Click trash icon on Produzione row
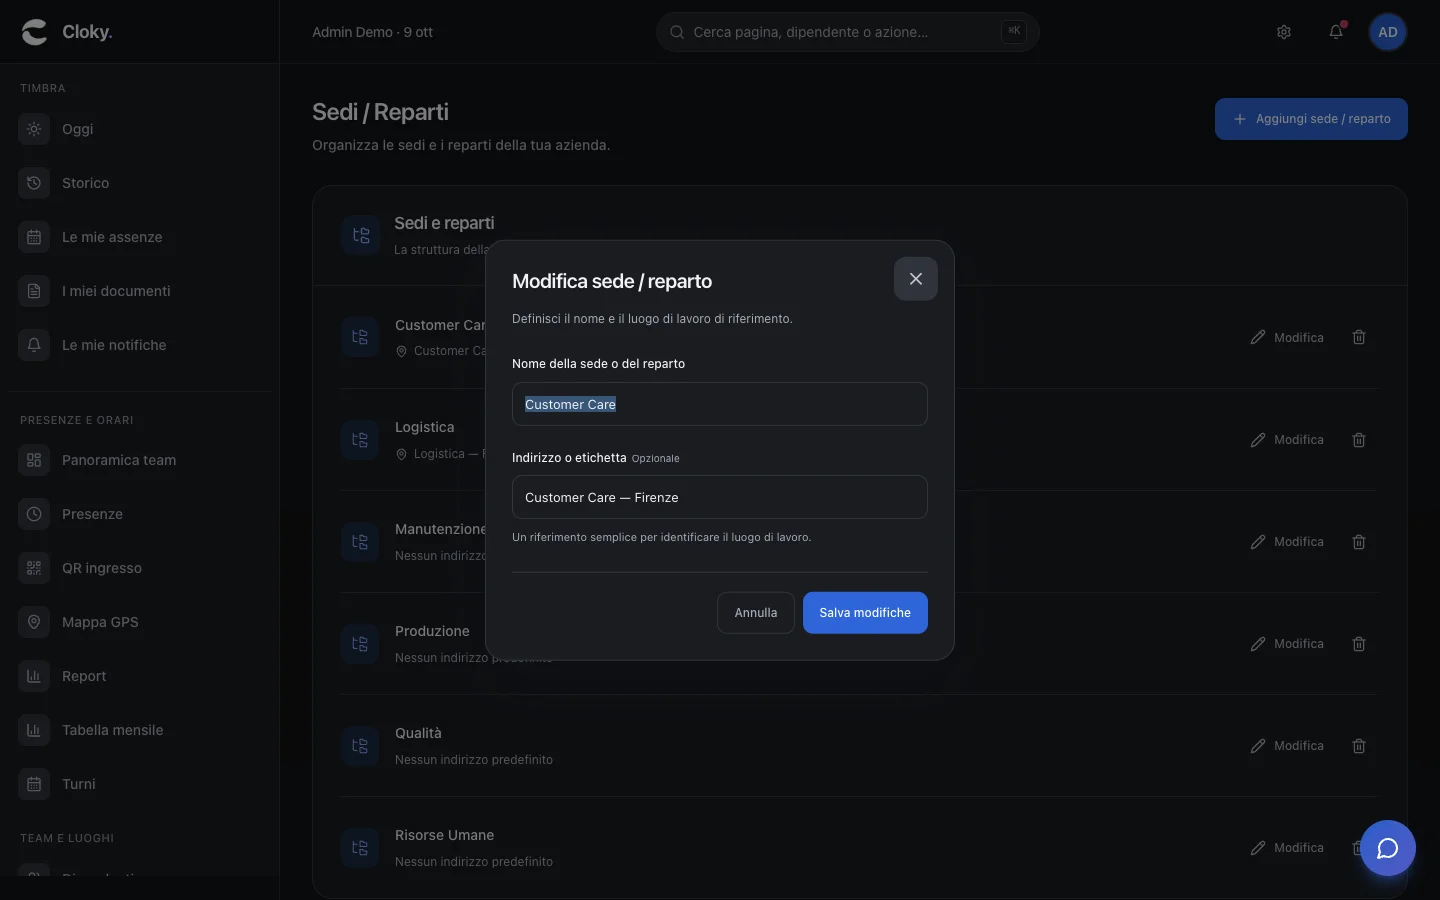Screen dimensions: 1440x900 1359,644
